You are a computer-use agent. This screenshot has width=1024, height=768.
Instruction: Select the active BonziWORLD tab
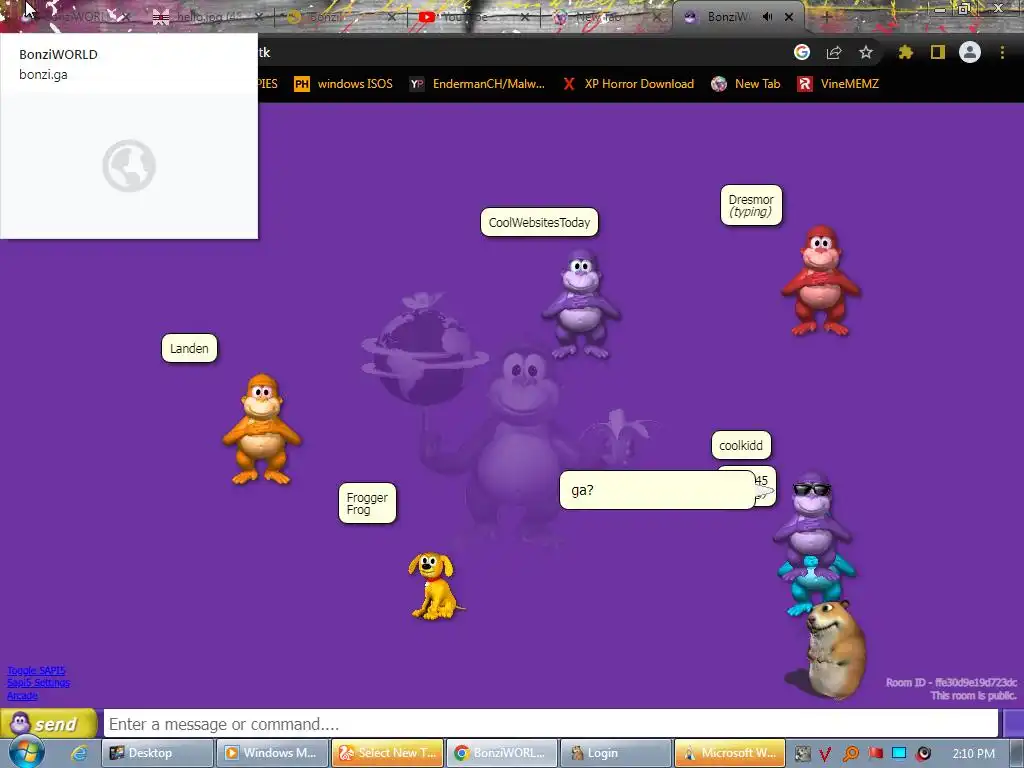(x=728, y=17)
